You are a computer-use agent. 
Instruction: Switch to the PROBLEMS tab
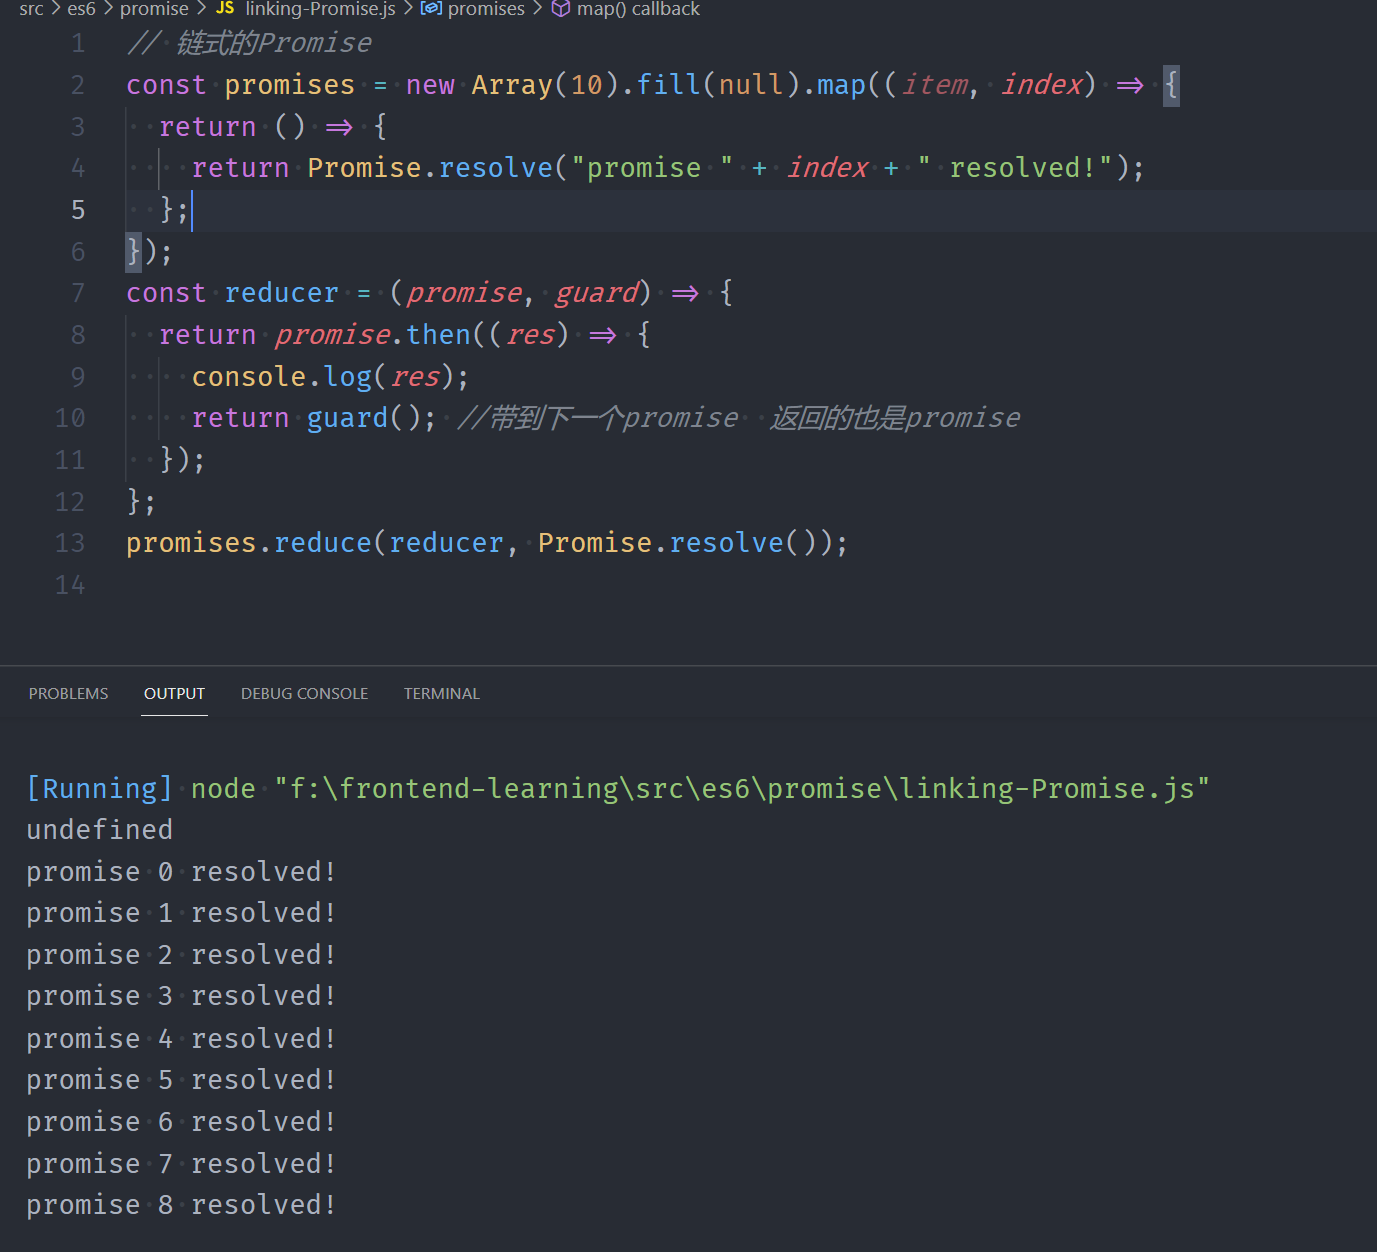point(68,694)
